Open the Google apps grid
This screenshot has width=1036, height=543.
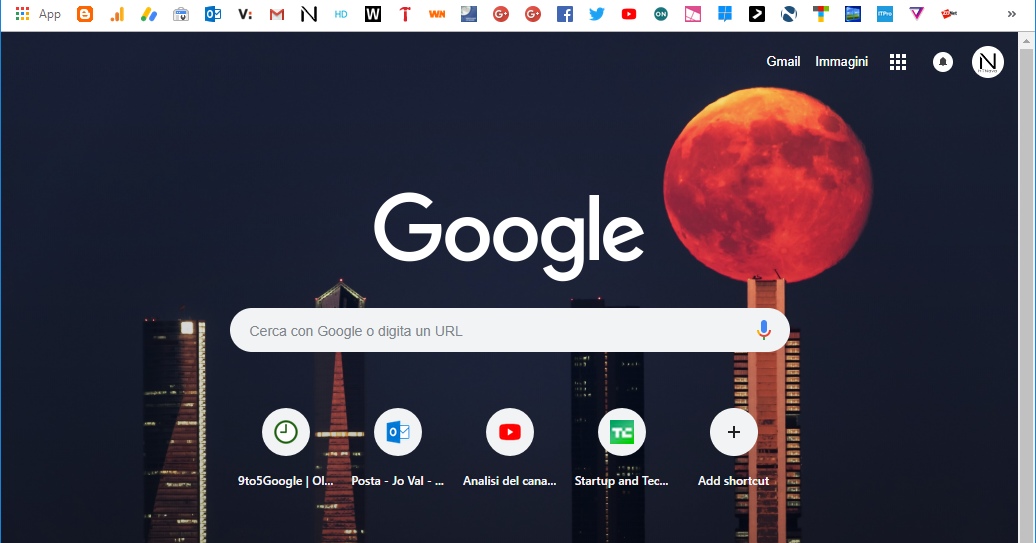click(x=897, y=62)
